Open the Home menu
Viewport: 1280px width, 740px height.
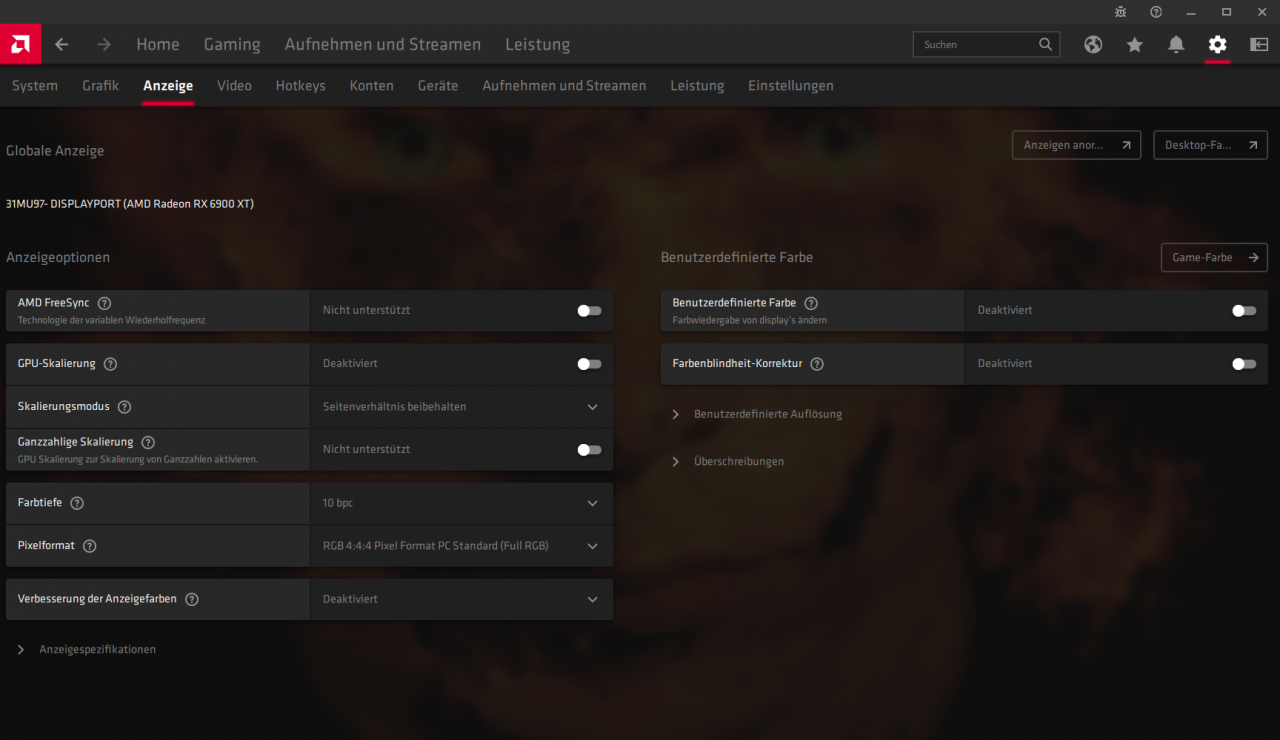pyautogui.click(x=158, y=44)
